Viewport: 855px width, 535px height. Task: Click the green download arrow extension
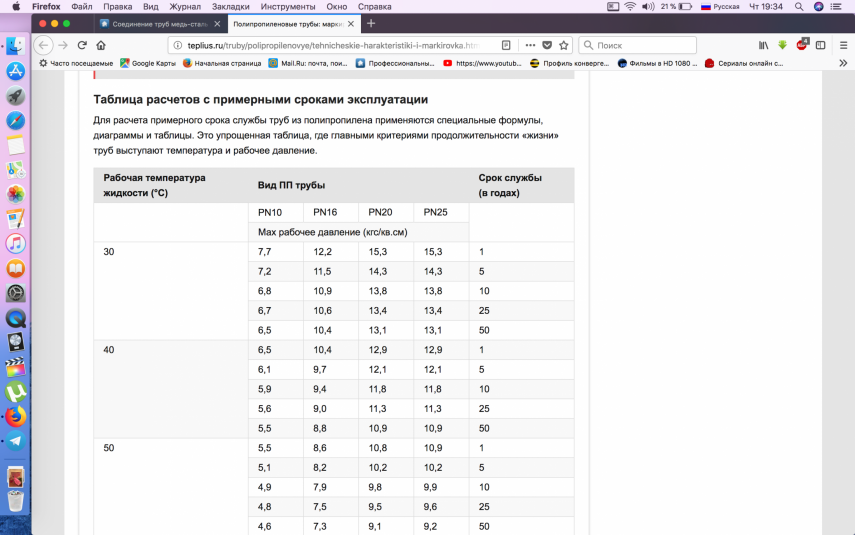click(x=782, y=45)
